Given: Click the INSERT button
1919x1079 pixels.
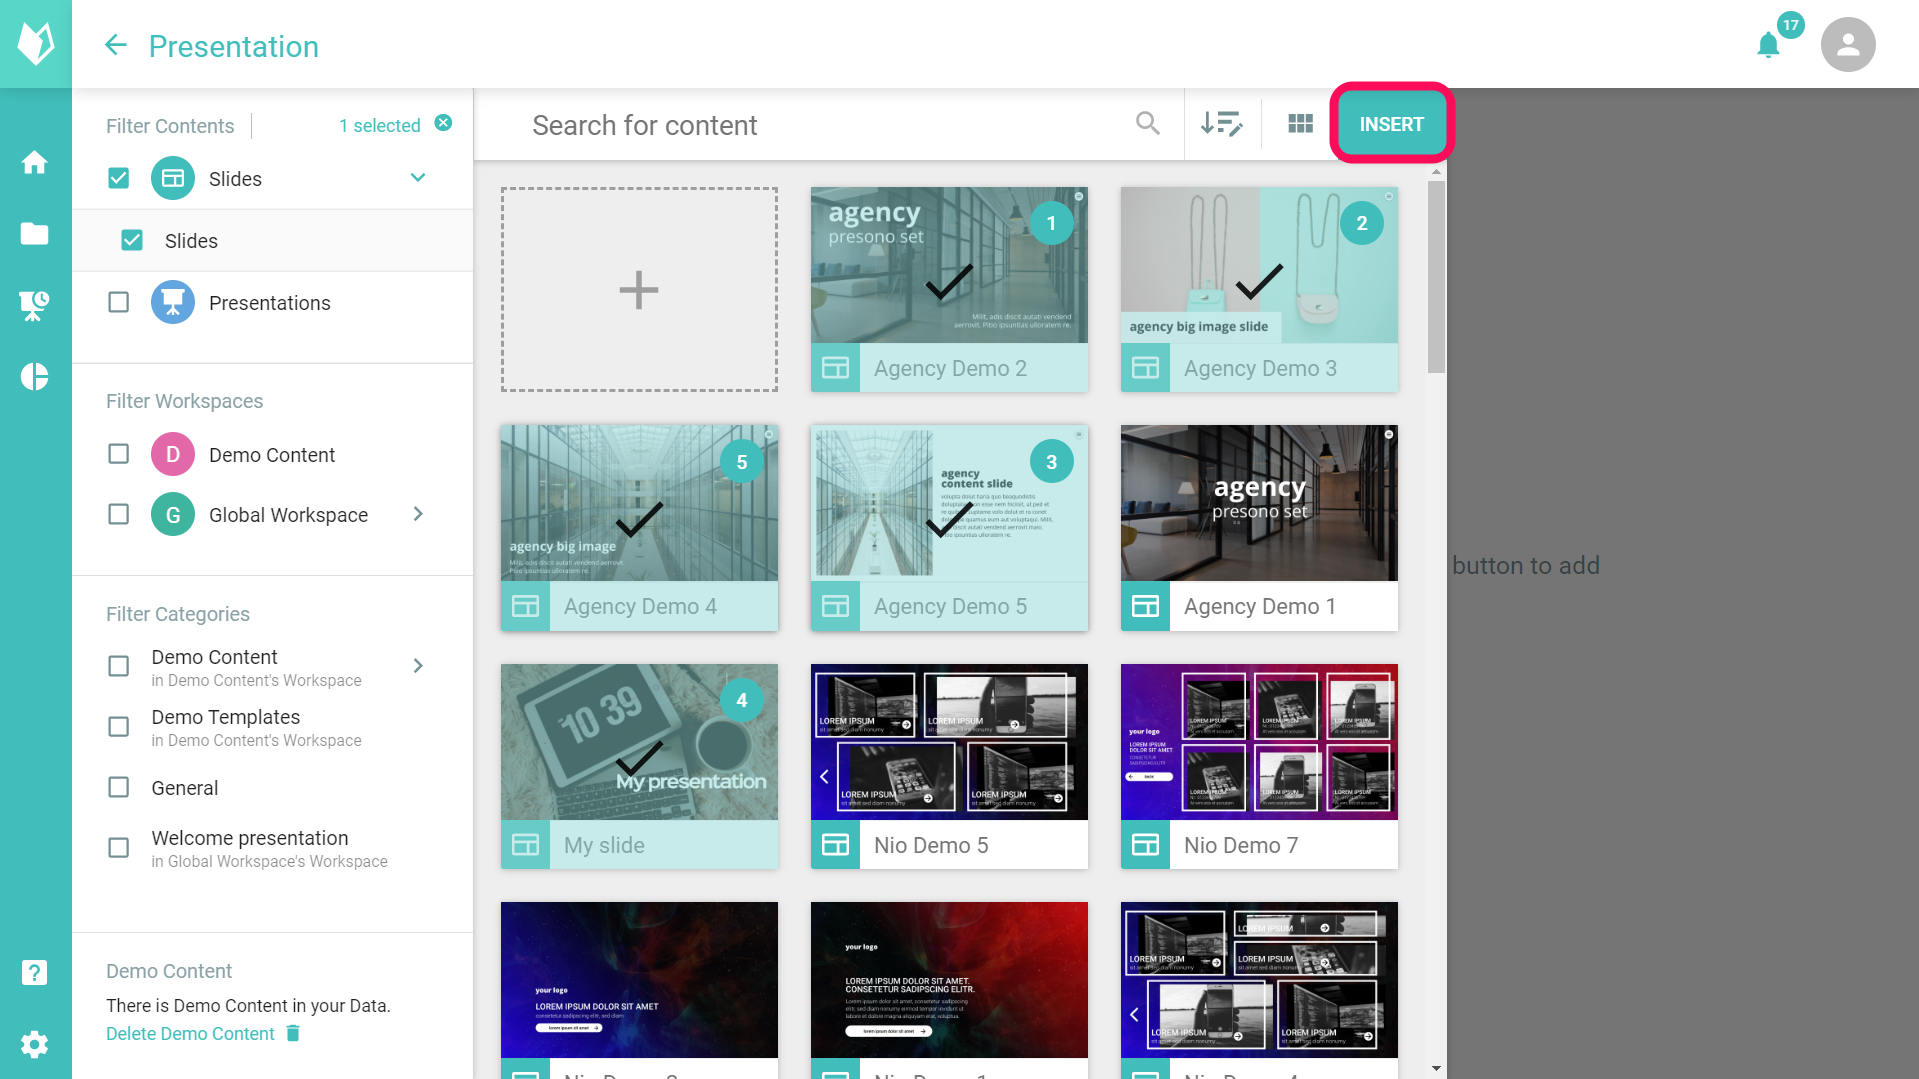Looking at the screenshot, I should tap(1391, 123).
